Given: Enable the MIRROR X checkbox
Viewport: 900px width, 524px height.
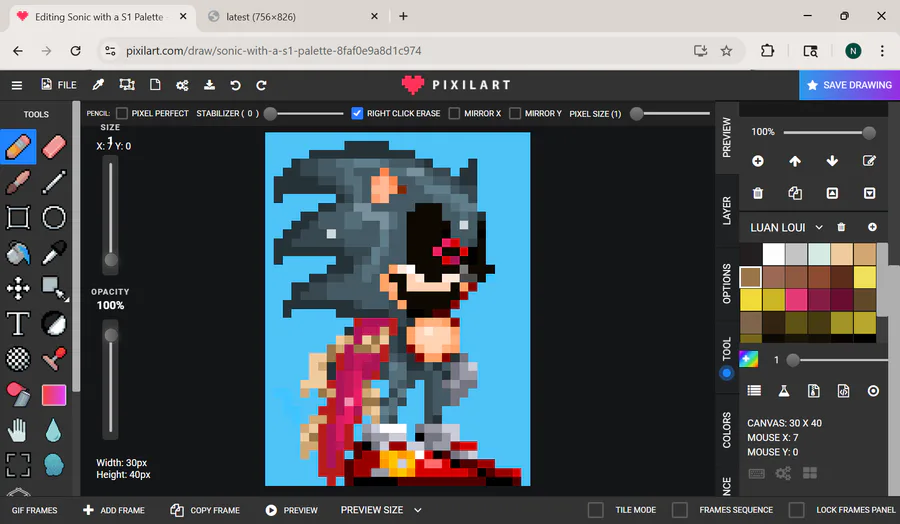Looking at the screenshot, I should pyautogui.click(x=454, y=114).
